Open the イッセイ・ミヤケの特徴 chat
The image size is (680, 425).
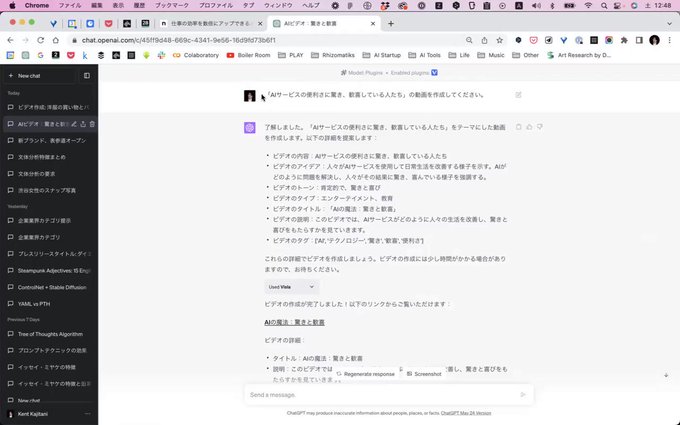[49, 367]
